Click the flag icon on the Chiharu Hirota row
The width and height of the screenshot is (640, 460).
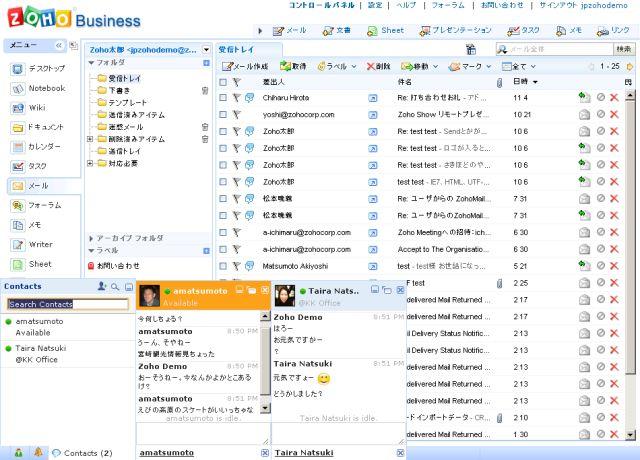(x=236, y=98)
